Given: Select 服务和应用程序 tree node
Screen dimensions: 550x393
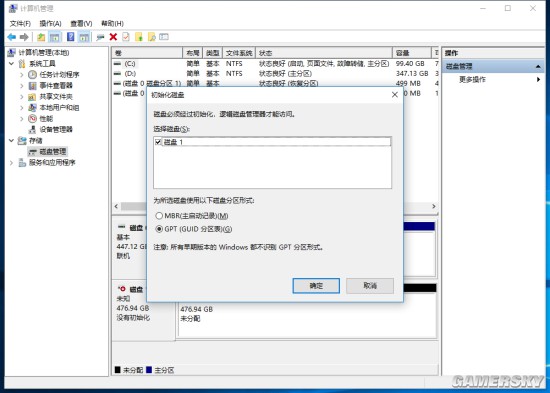Looking at the screenshot, I should (52, 162).
